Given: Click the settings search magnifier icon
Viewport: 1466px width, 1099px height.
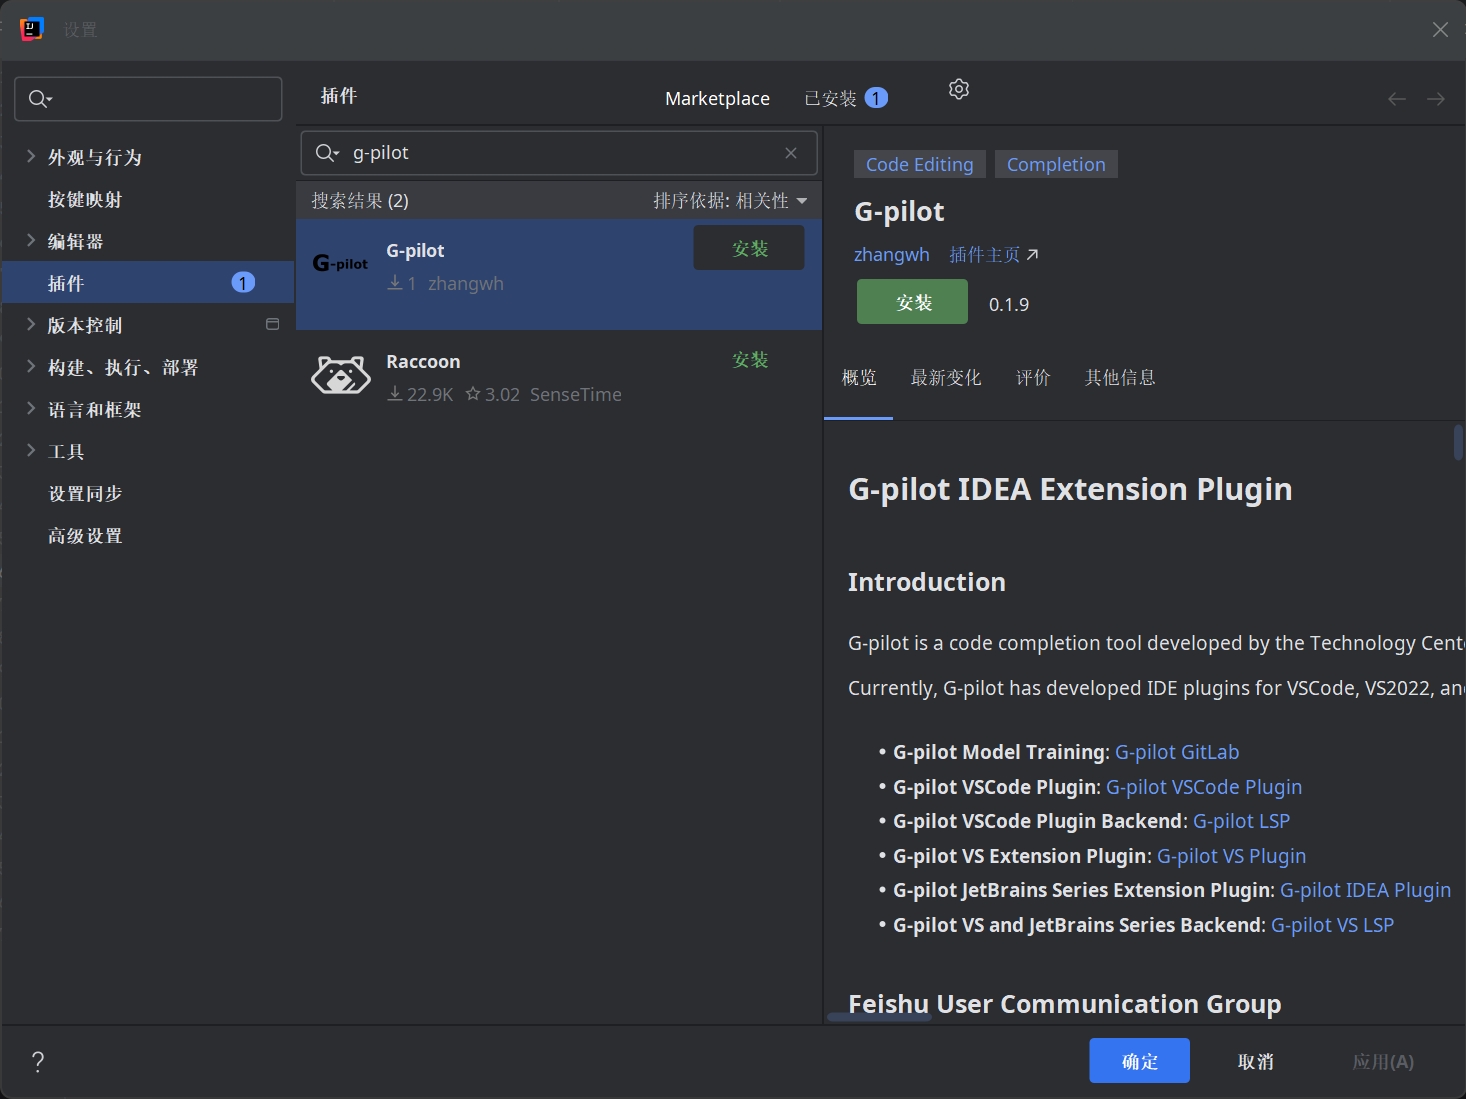Looking at the screenshot, I should tap(40, 98).
